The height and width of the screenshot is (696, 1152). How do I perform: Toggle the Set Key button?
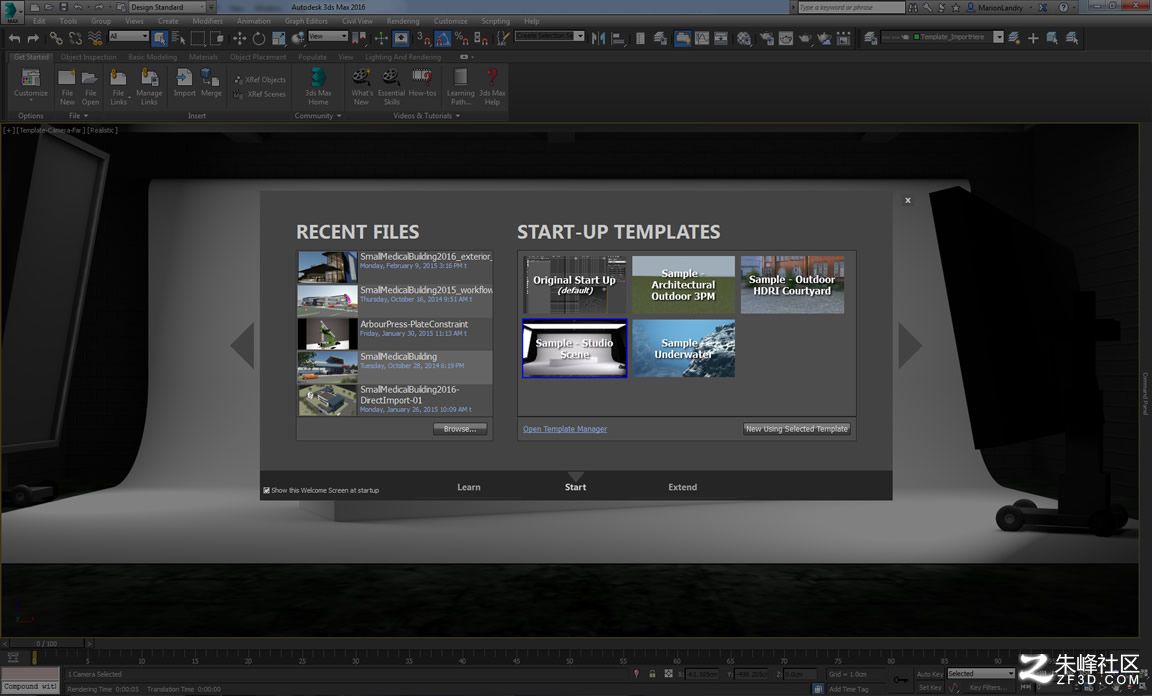tap(929, 688)
